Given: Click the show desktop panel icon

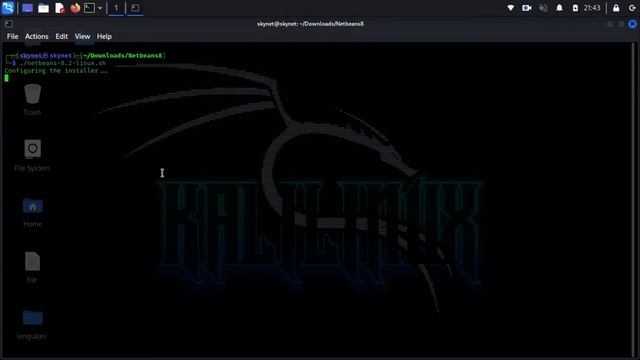Looking at the screenshot, I should (27, 8).
